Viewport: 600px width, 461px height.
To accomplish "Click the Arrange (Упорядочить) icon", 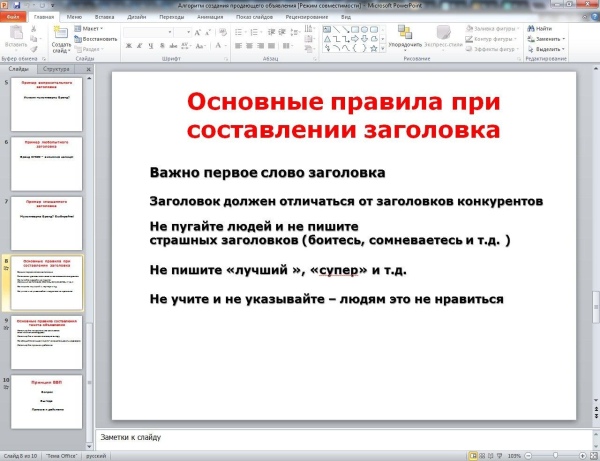I will (404, 34).
